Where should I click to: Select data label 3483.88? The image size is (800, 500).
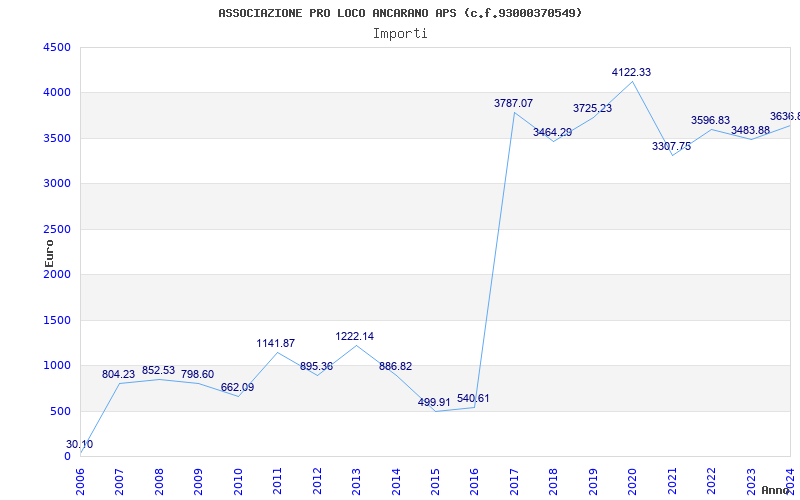(x=751, y=131)
